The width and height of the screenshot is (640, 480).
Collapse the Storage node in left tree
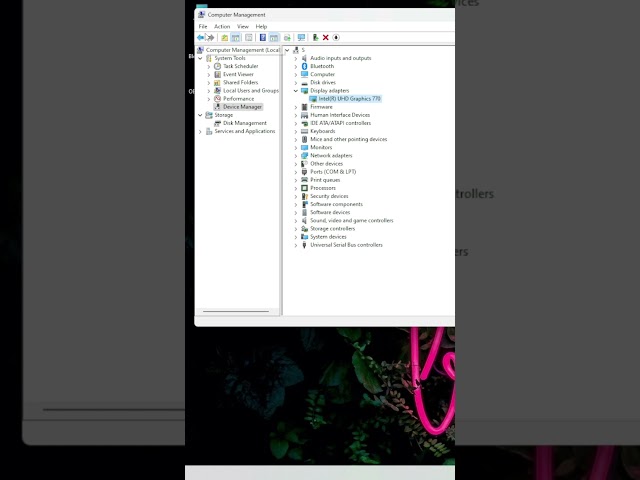coord(200,115)
